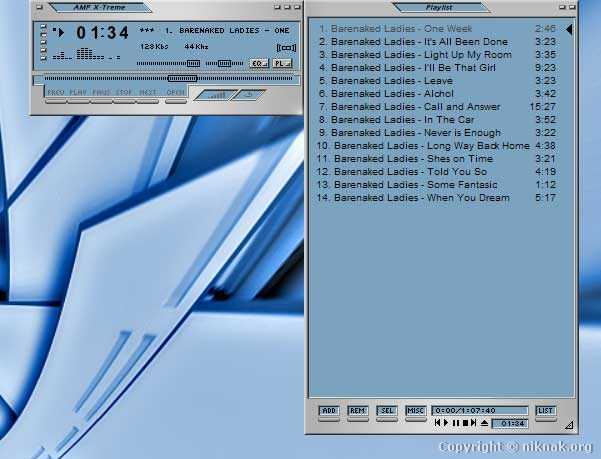This screenshot has height=459, width=601.
Task: Select playlist track 'I'll Be That Girl'
Action: click(437, 68)
